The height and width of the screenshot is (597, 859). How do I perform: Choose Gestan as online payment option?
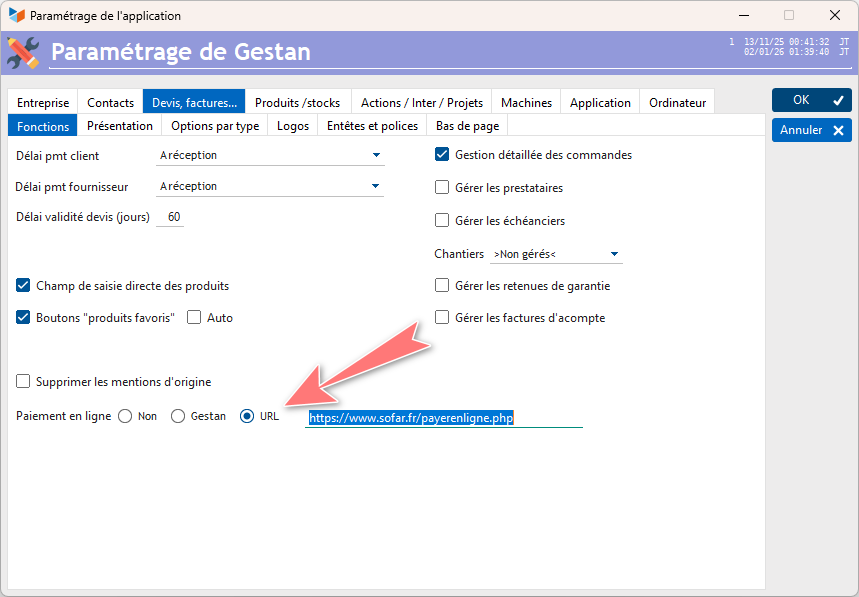tap(178, 416)
